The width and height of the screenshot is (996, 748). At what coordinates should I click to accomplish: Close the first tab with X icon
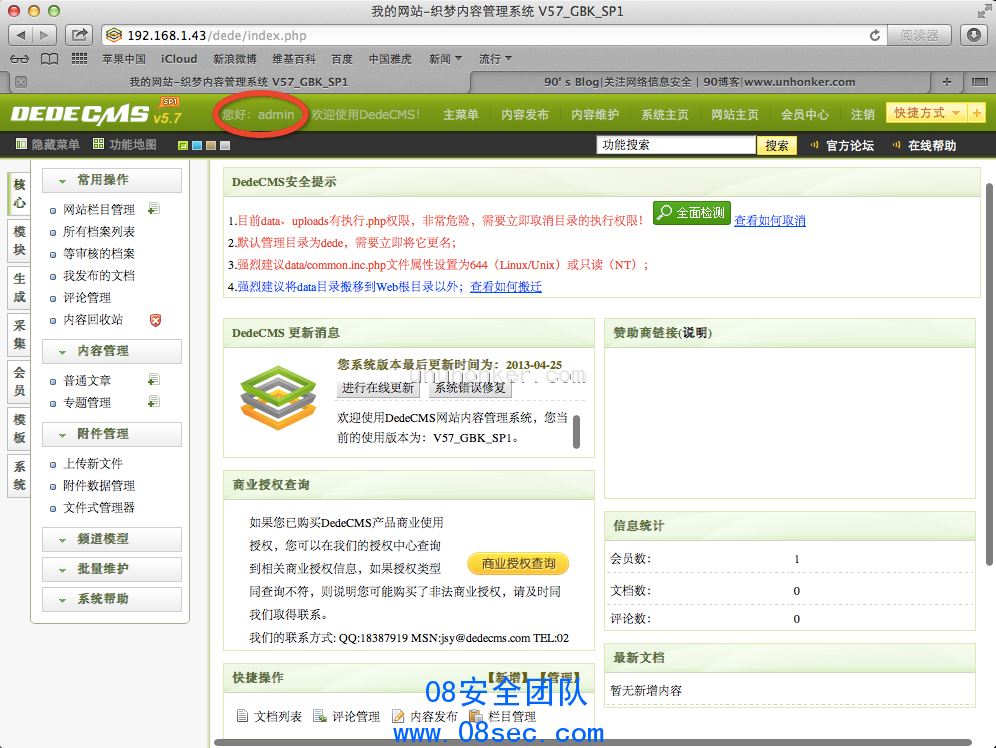click(x=21, y=82)
